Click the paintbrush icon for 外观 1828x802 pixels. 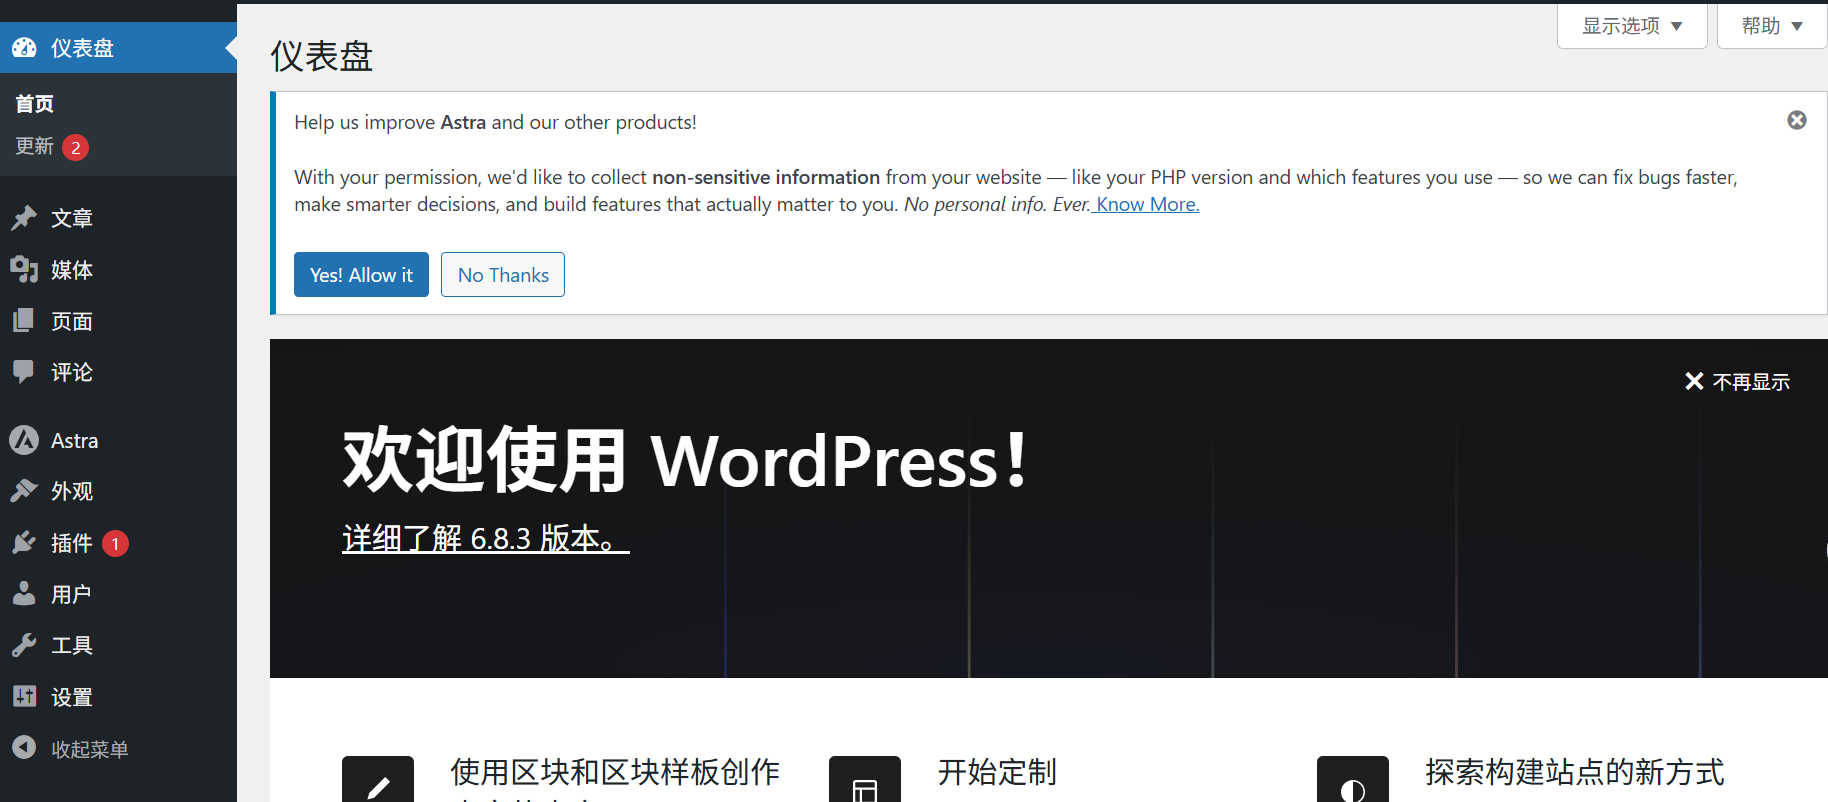coord(24,491)
